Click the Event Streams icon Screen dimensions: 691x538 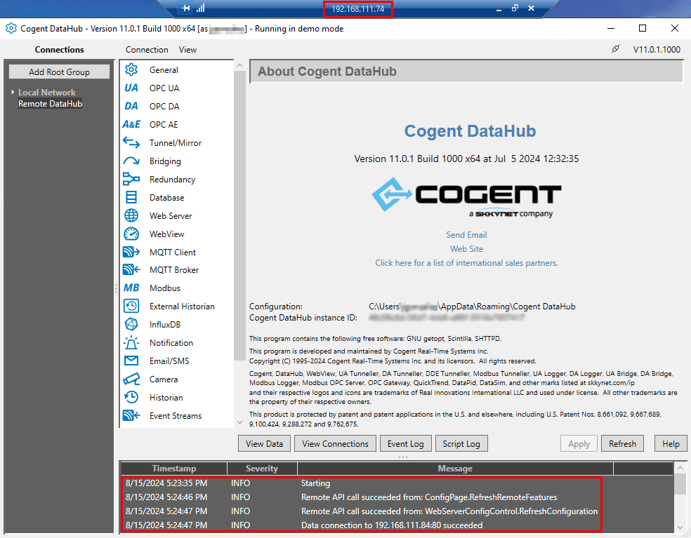click(131, 416)
